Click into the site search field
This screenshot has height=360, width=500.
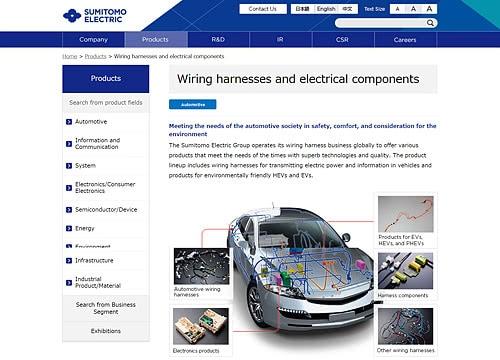point(381,23)
